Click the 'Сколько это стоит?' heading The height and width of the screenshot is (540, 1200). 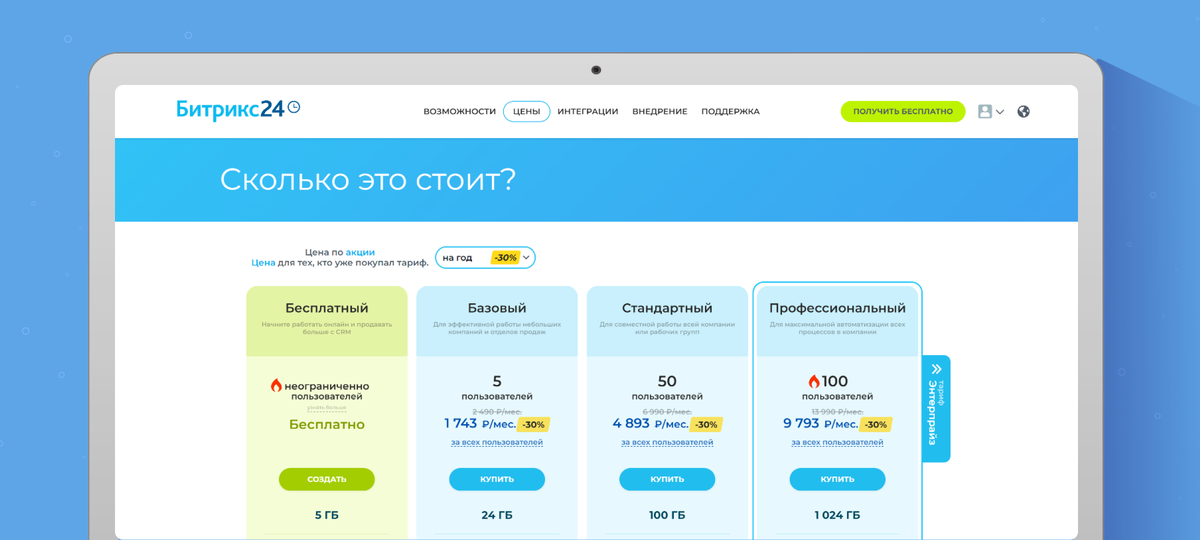368,180
